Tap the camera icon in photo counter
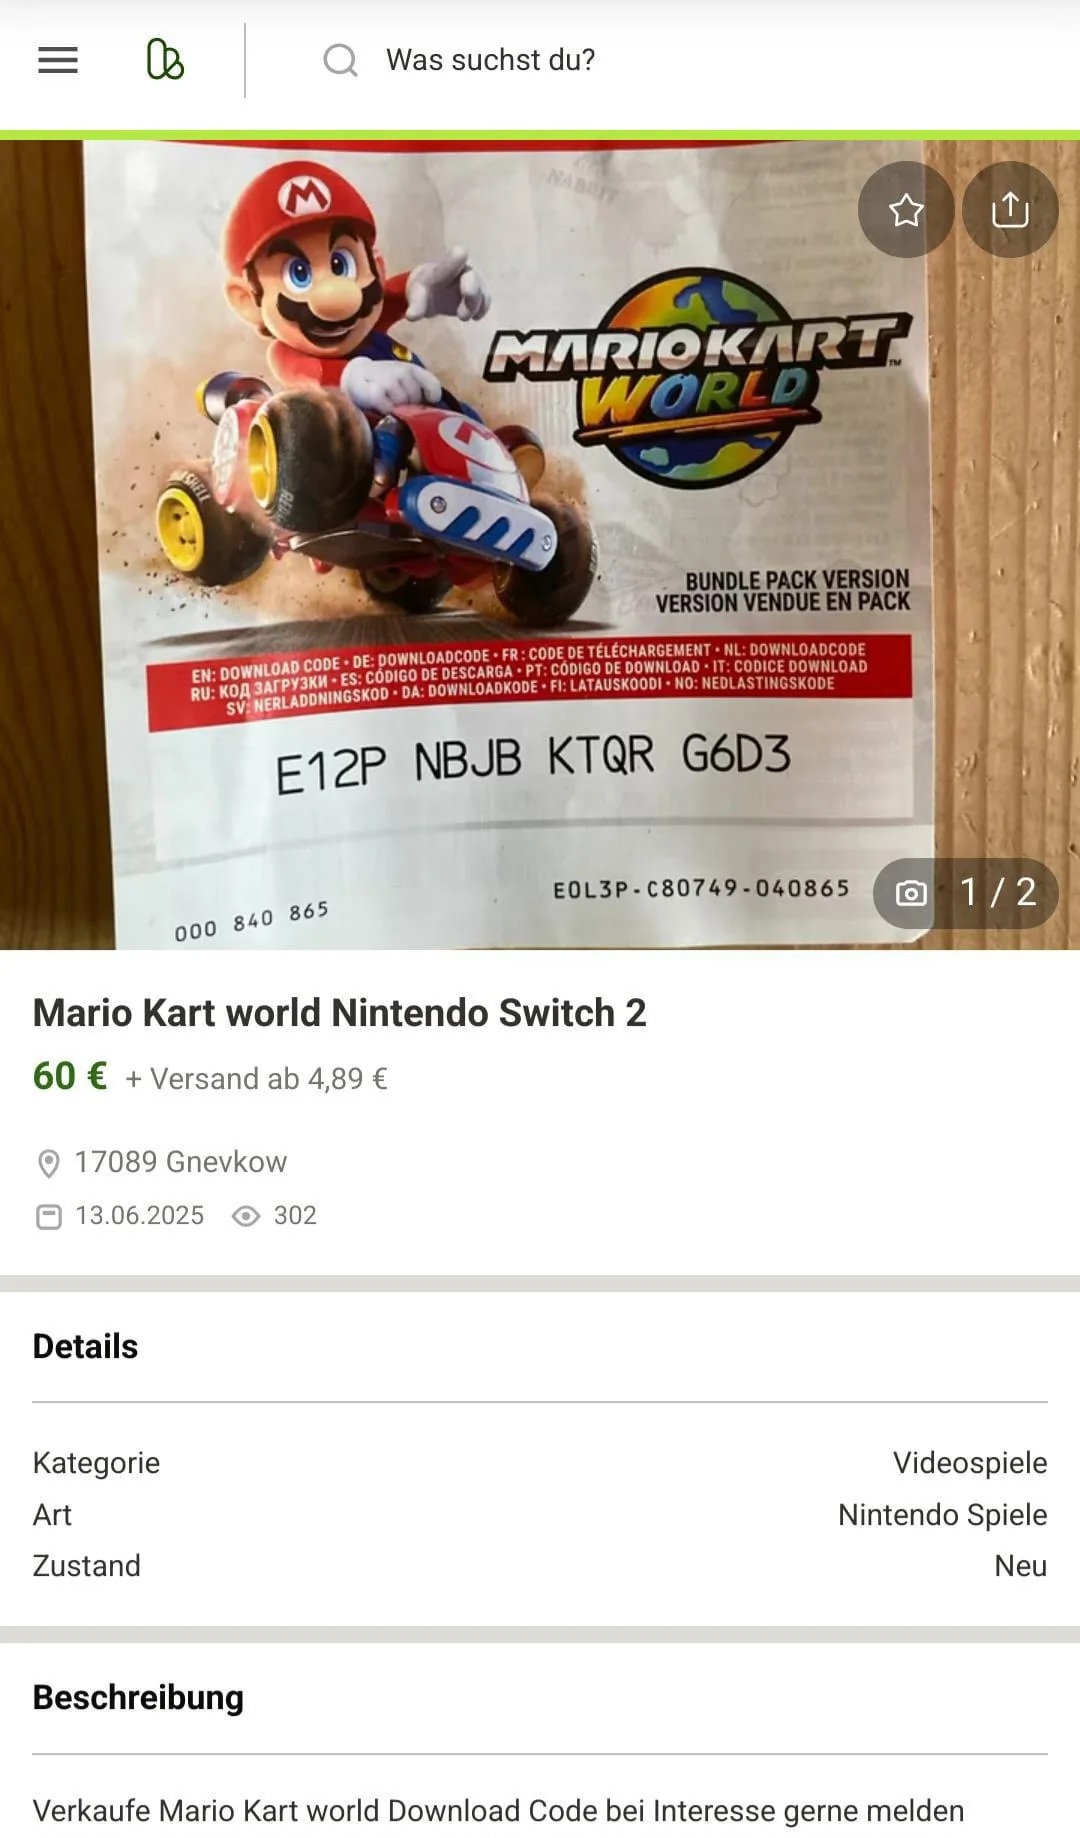The width and height of the screenshot is (1080, 1838). tap(911, 893)
